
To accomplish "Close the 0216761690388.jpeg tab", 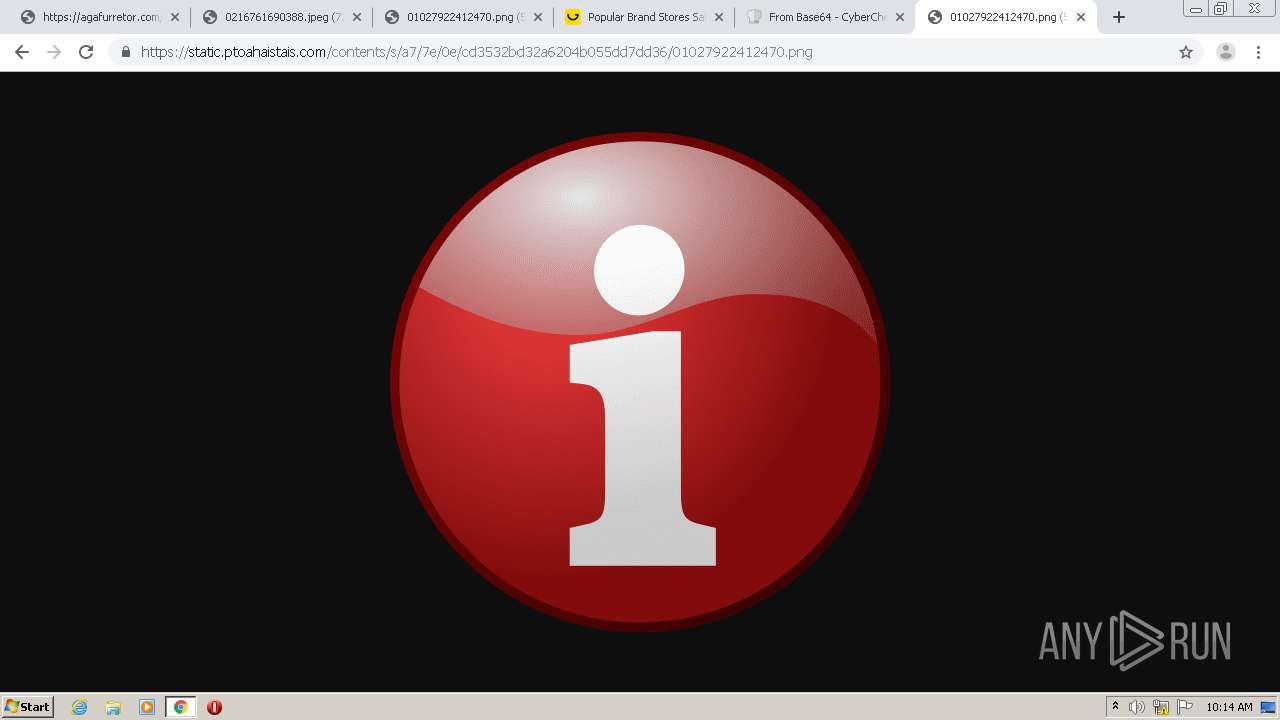I will [x=356, y=17].
